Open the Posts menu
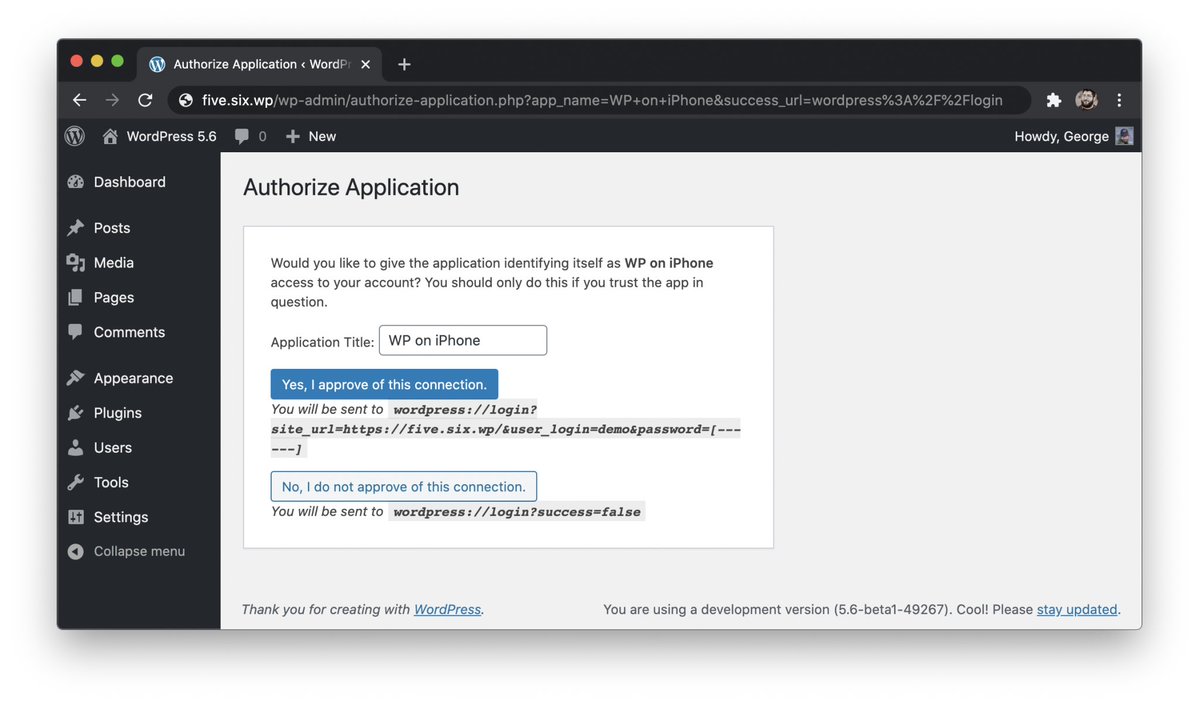Screen dimensions: 1199x705 (112, 228)
